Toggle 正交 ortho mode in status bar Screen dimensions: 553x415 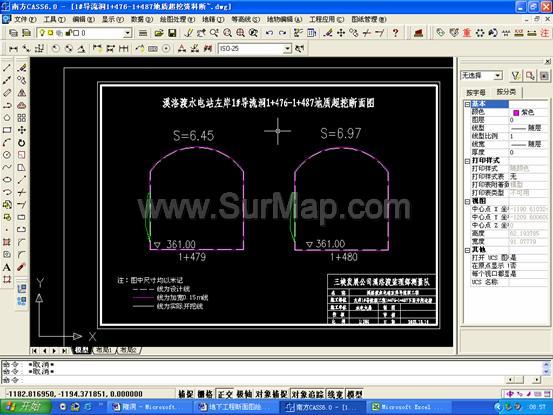coord(224,394)
